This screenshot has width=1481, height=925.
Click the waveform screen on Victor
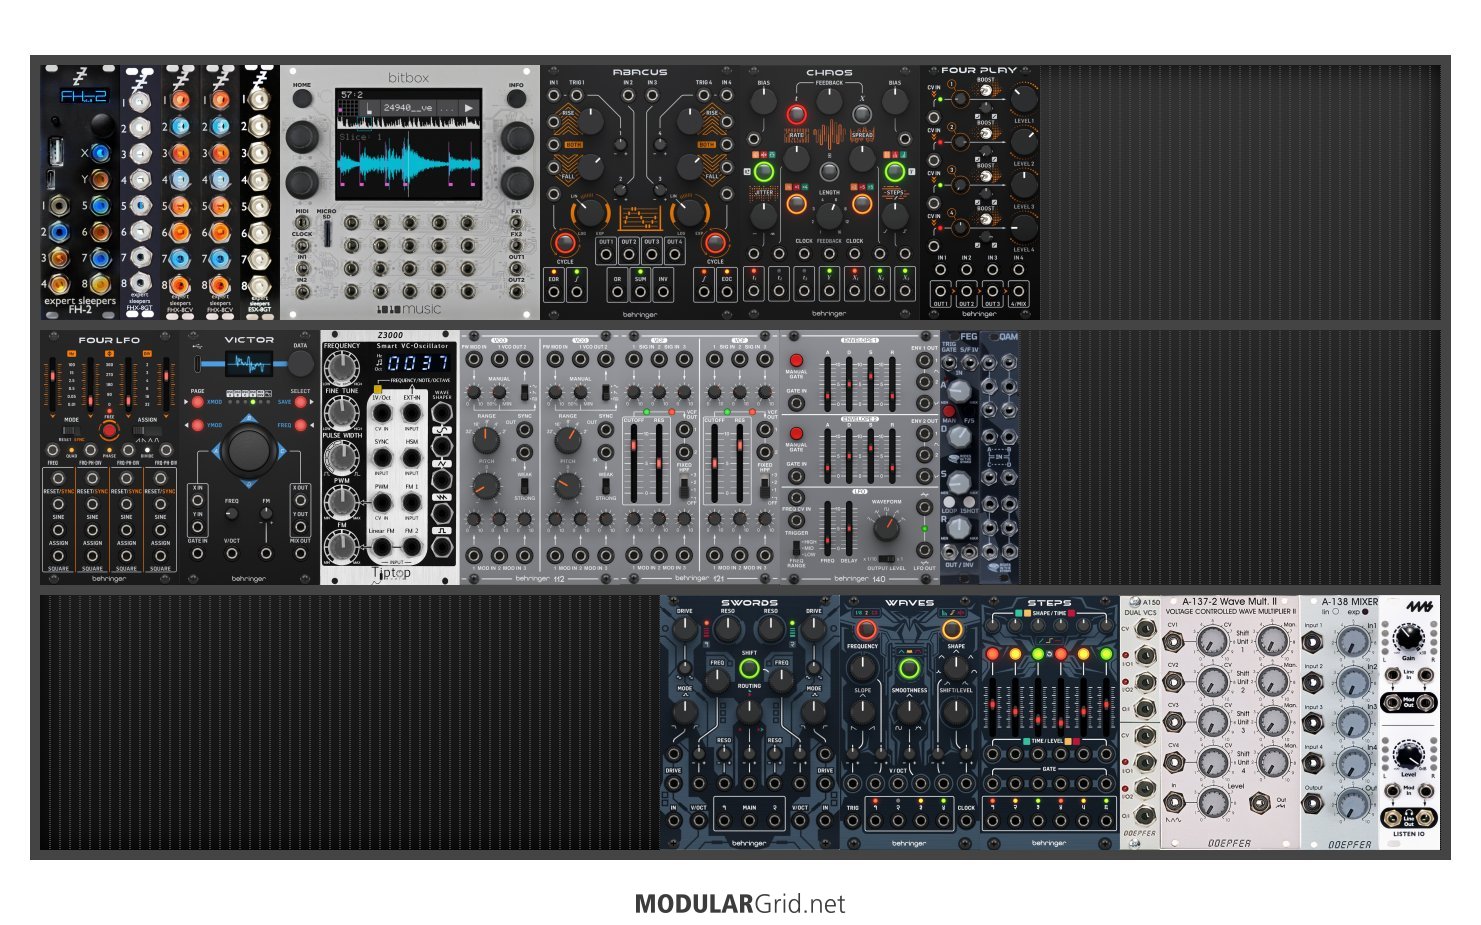coord(249,364)
